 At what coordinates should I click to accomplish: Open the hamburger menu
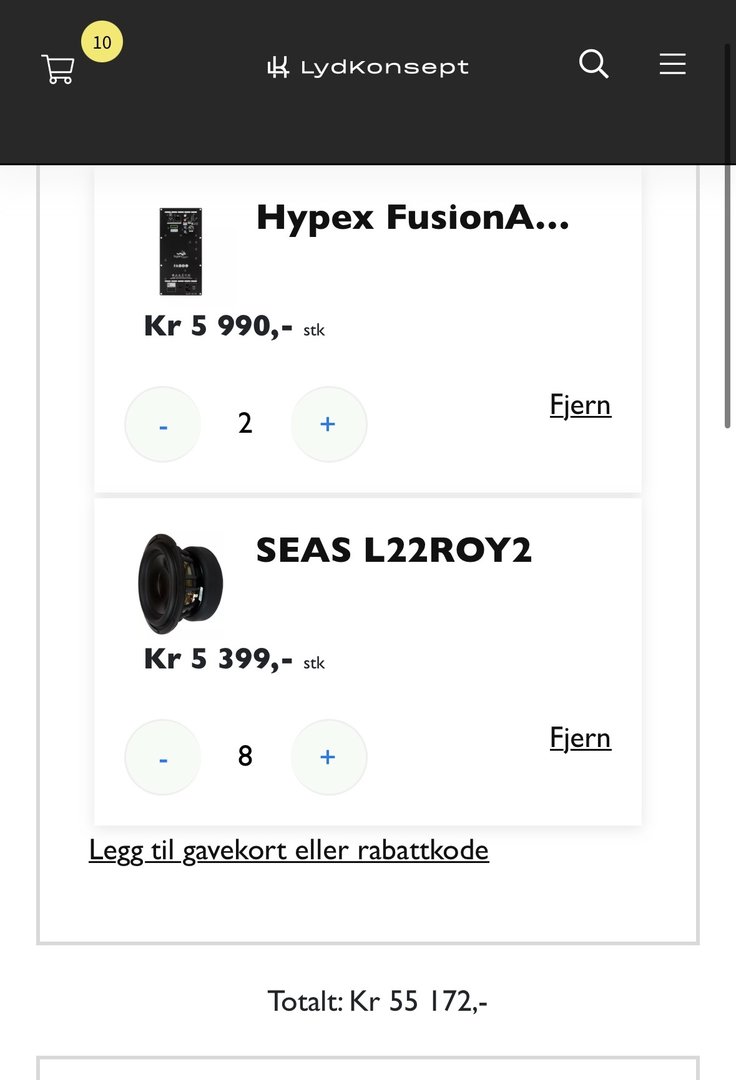672,64
